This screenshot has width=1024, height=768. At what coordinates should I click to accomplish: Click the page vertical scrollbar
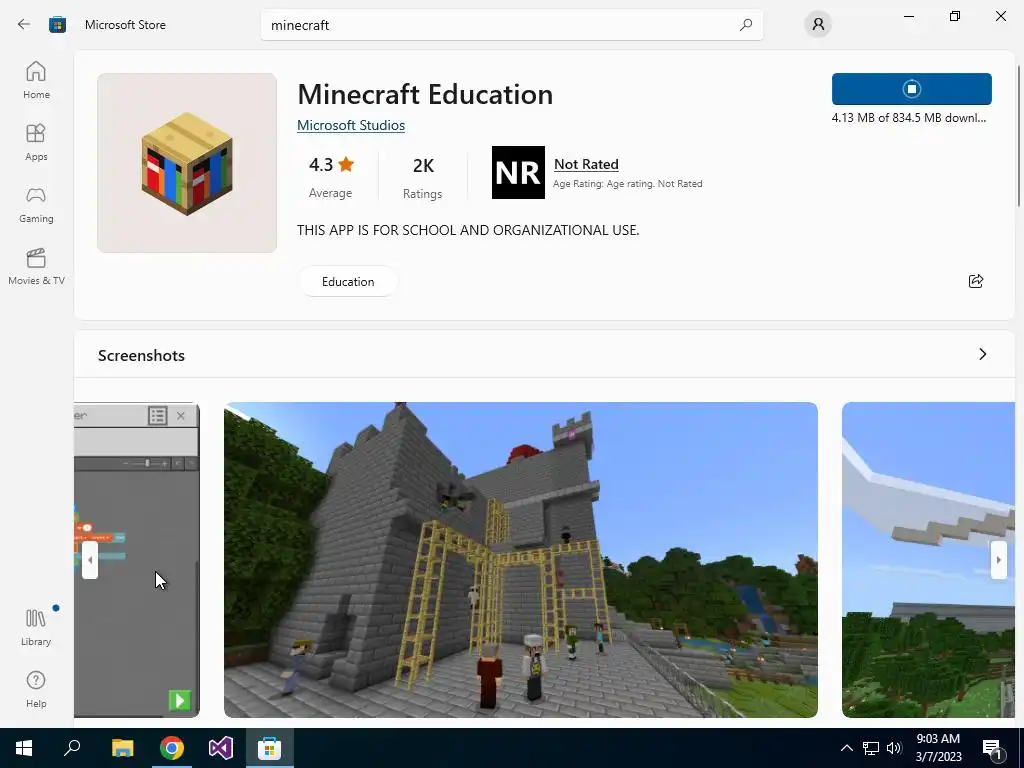click(1019, 136)
